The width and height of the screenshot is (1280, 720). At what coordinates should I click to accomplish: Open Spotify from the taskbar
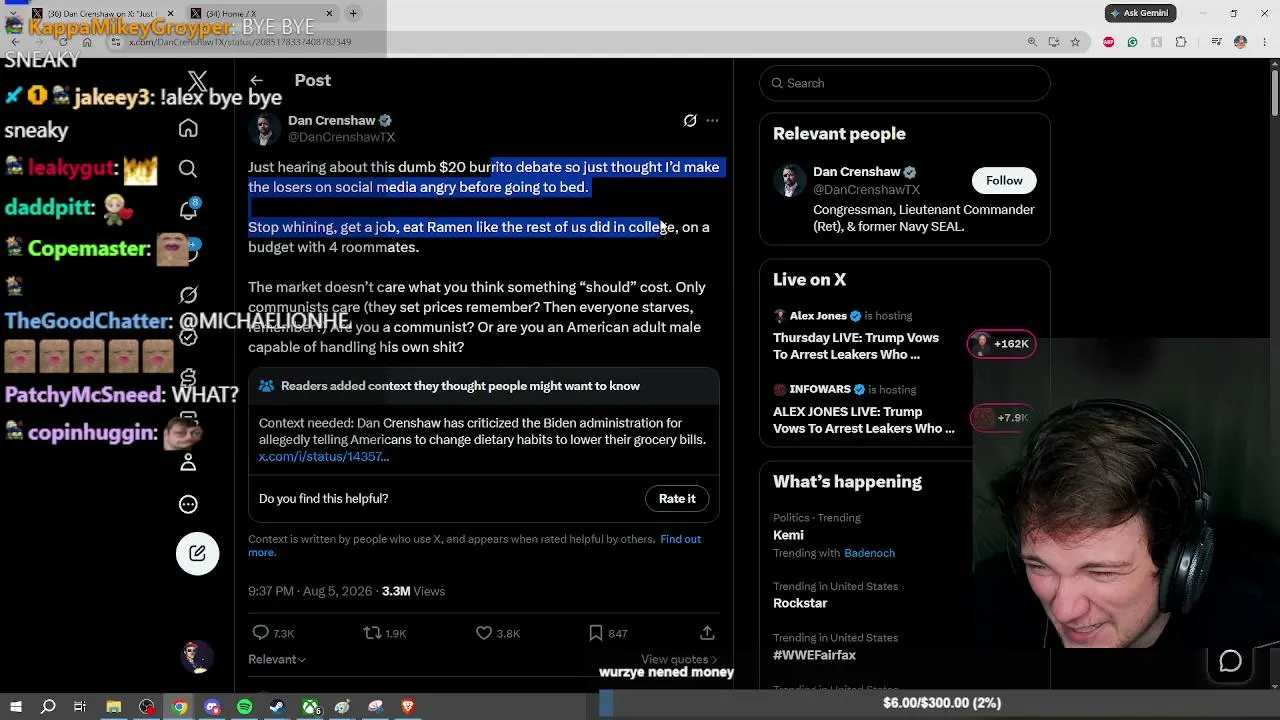245,707
